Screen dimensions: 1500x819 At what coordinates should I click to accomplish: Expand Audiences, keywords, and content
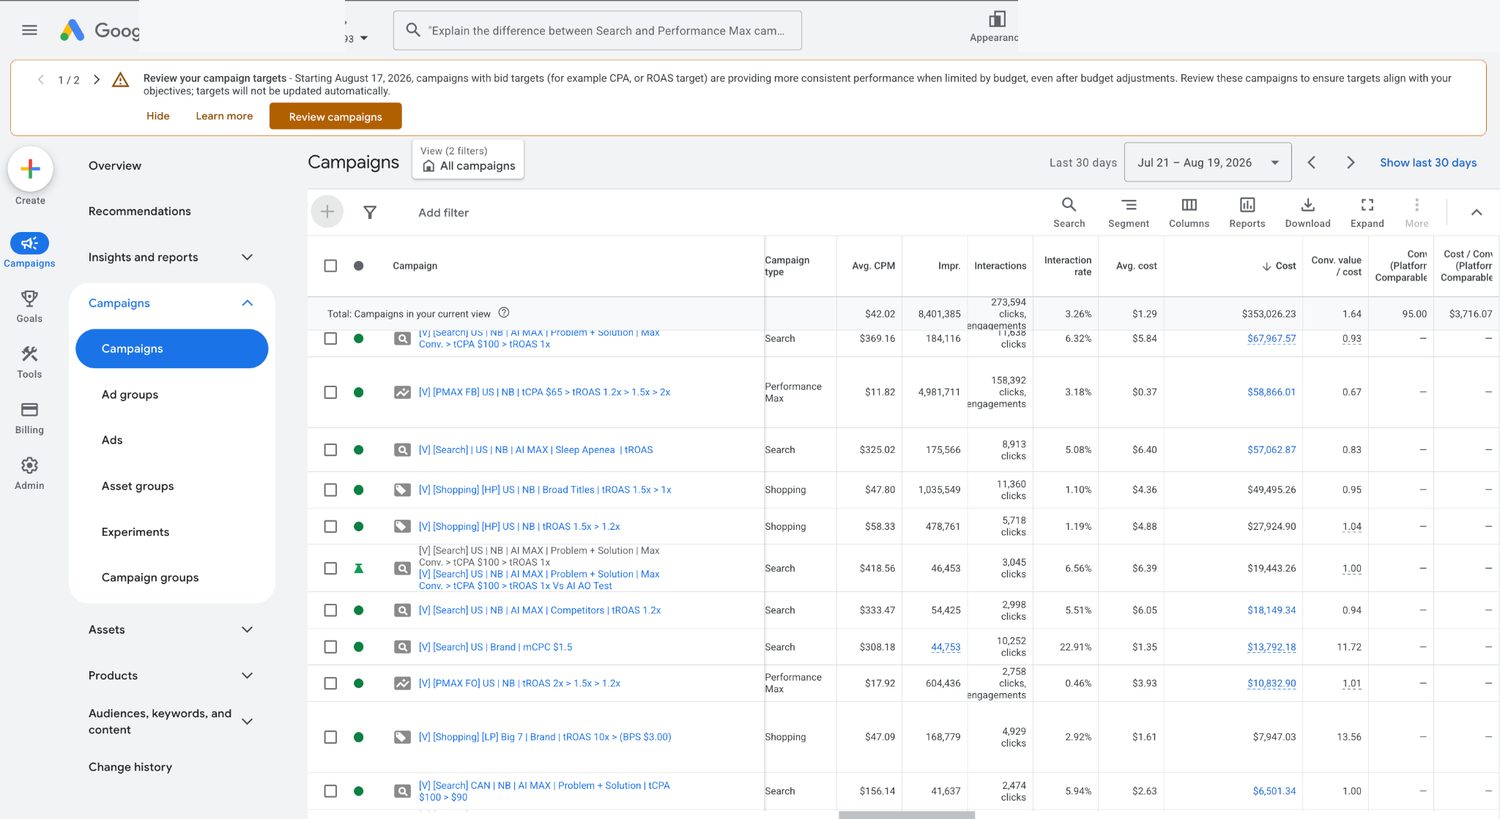point(247,721)
